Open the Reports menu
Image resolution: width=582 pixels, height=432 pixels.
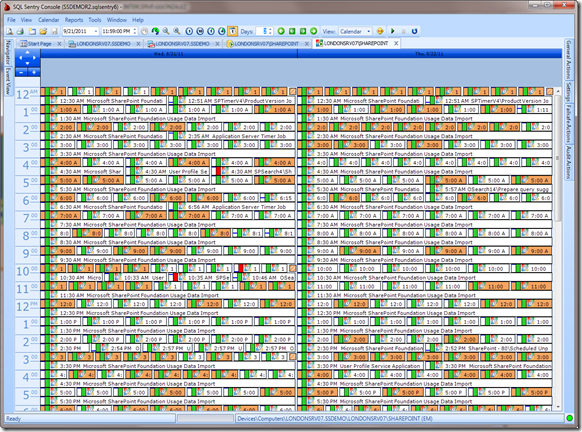point(74,20)
